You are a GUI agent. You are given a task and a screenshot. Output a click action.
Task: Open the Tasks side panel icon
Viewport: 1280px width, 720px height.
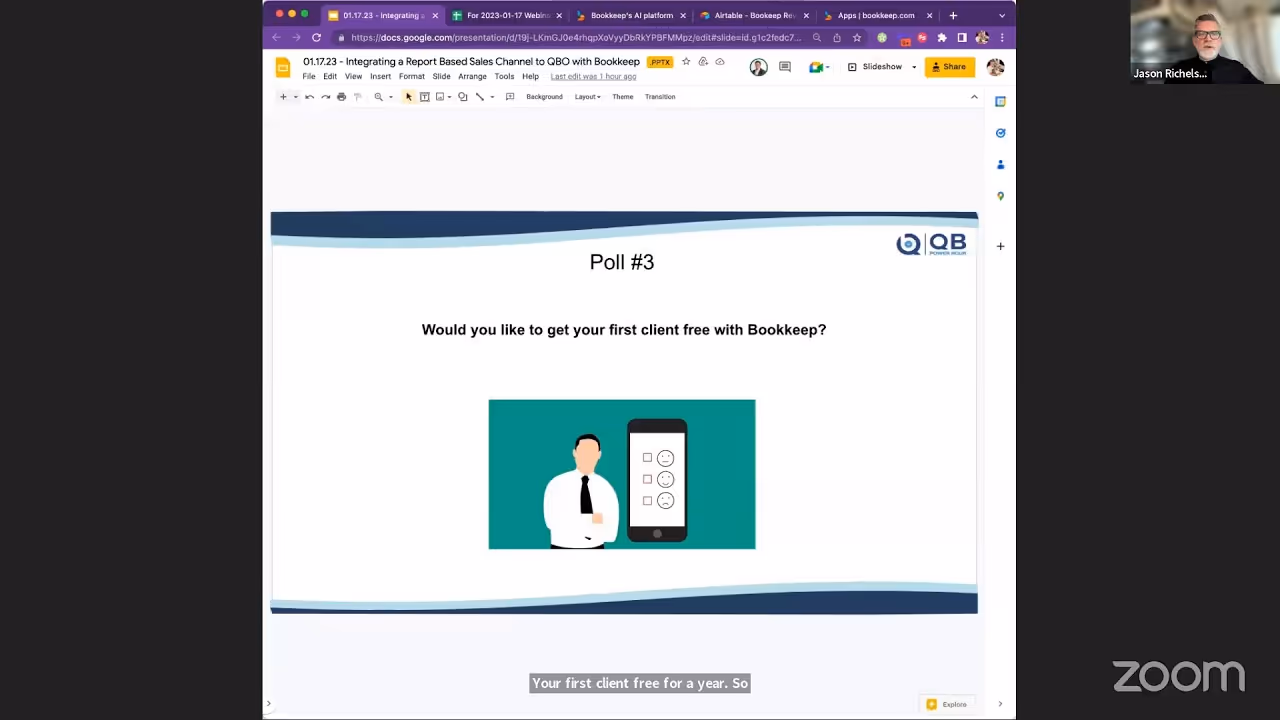click(1000, 133)
